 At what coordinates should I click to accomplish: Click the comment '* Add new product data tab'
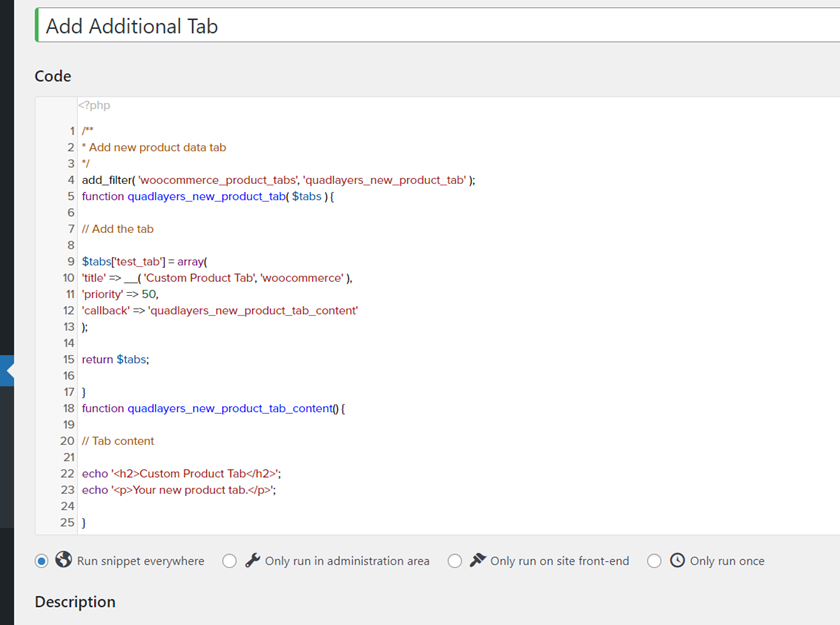point(154,147)
